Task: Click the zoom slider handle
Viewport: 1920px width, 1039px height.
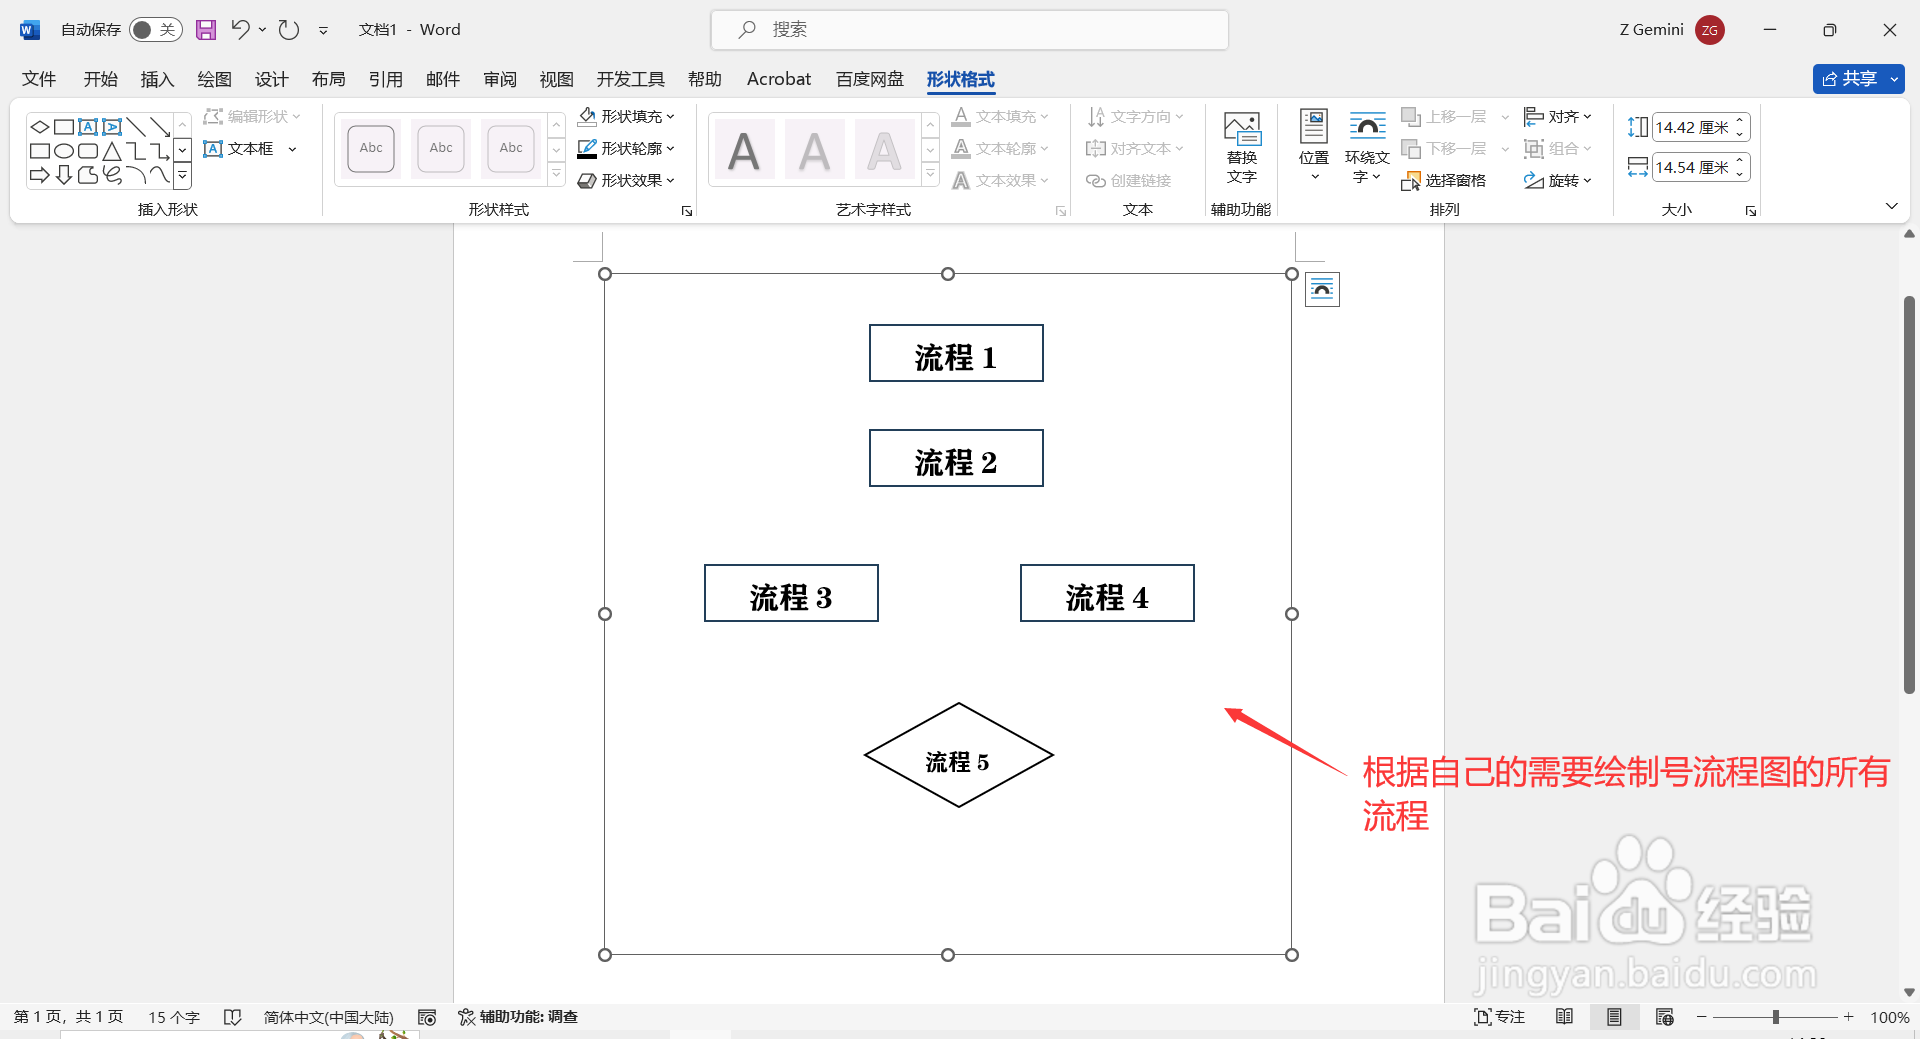Action: [1776, 1017]
